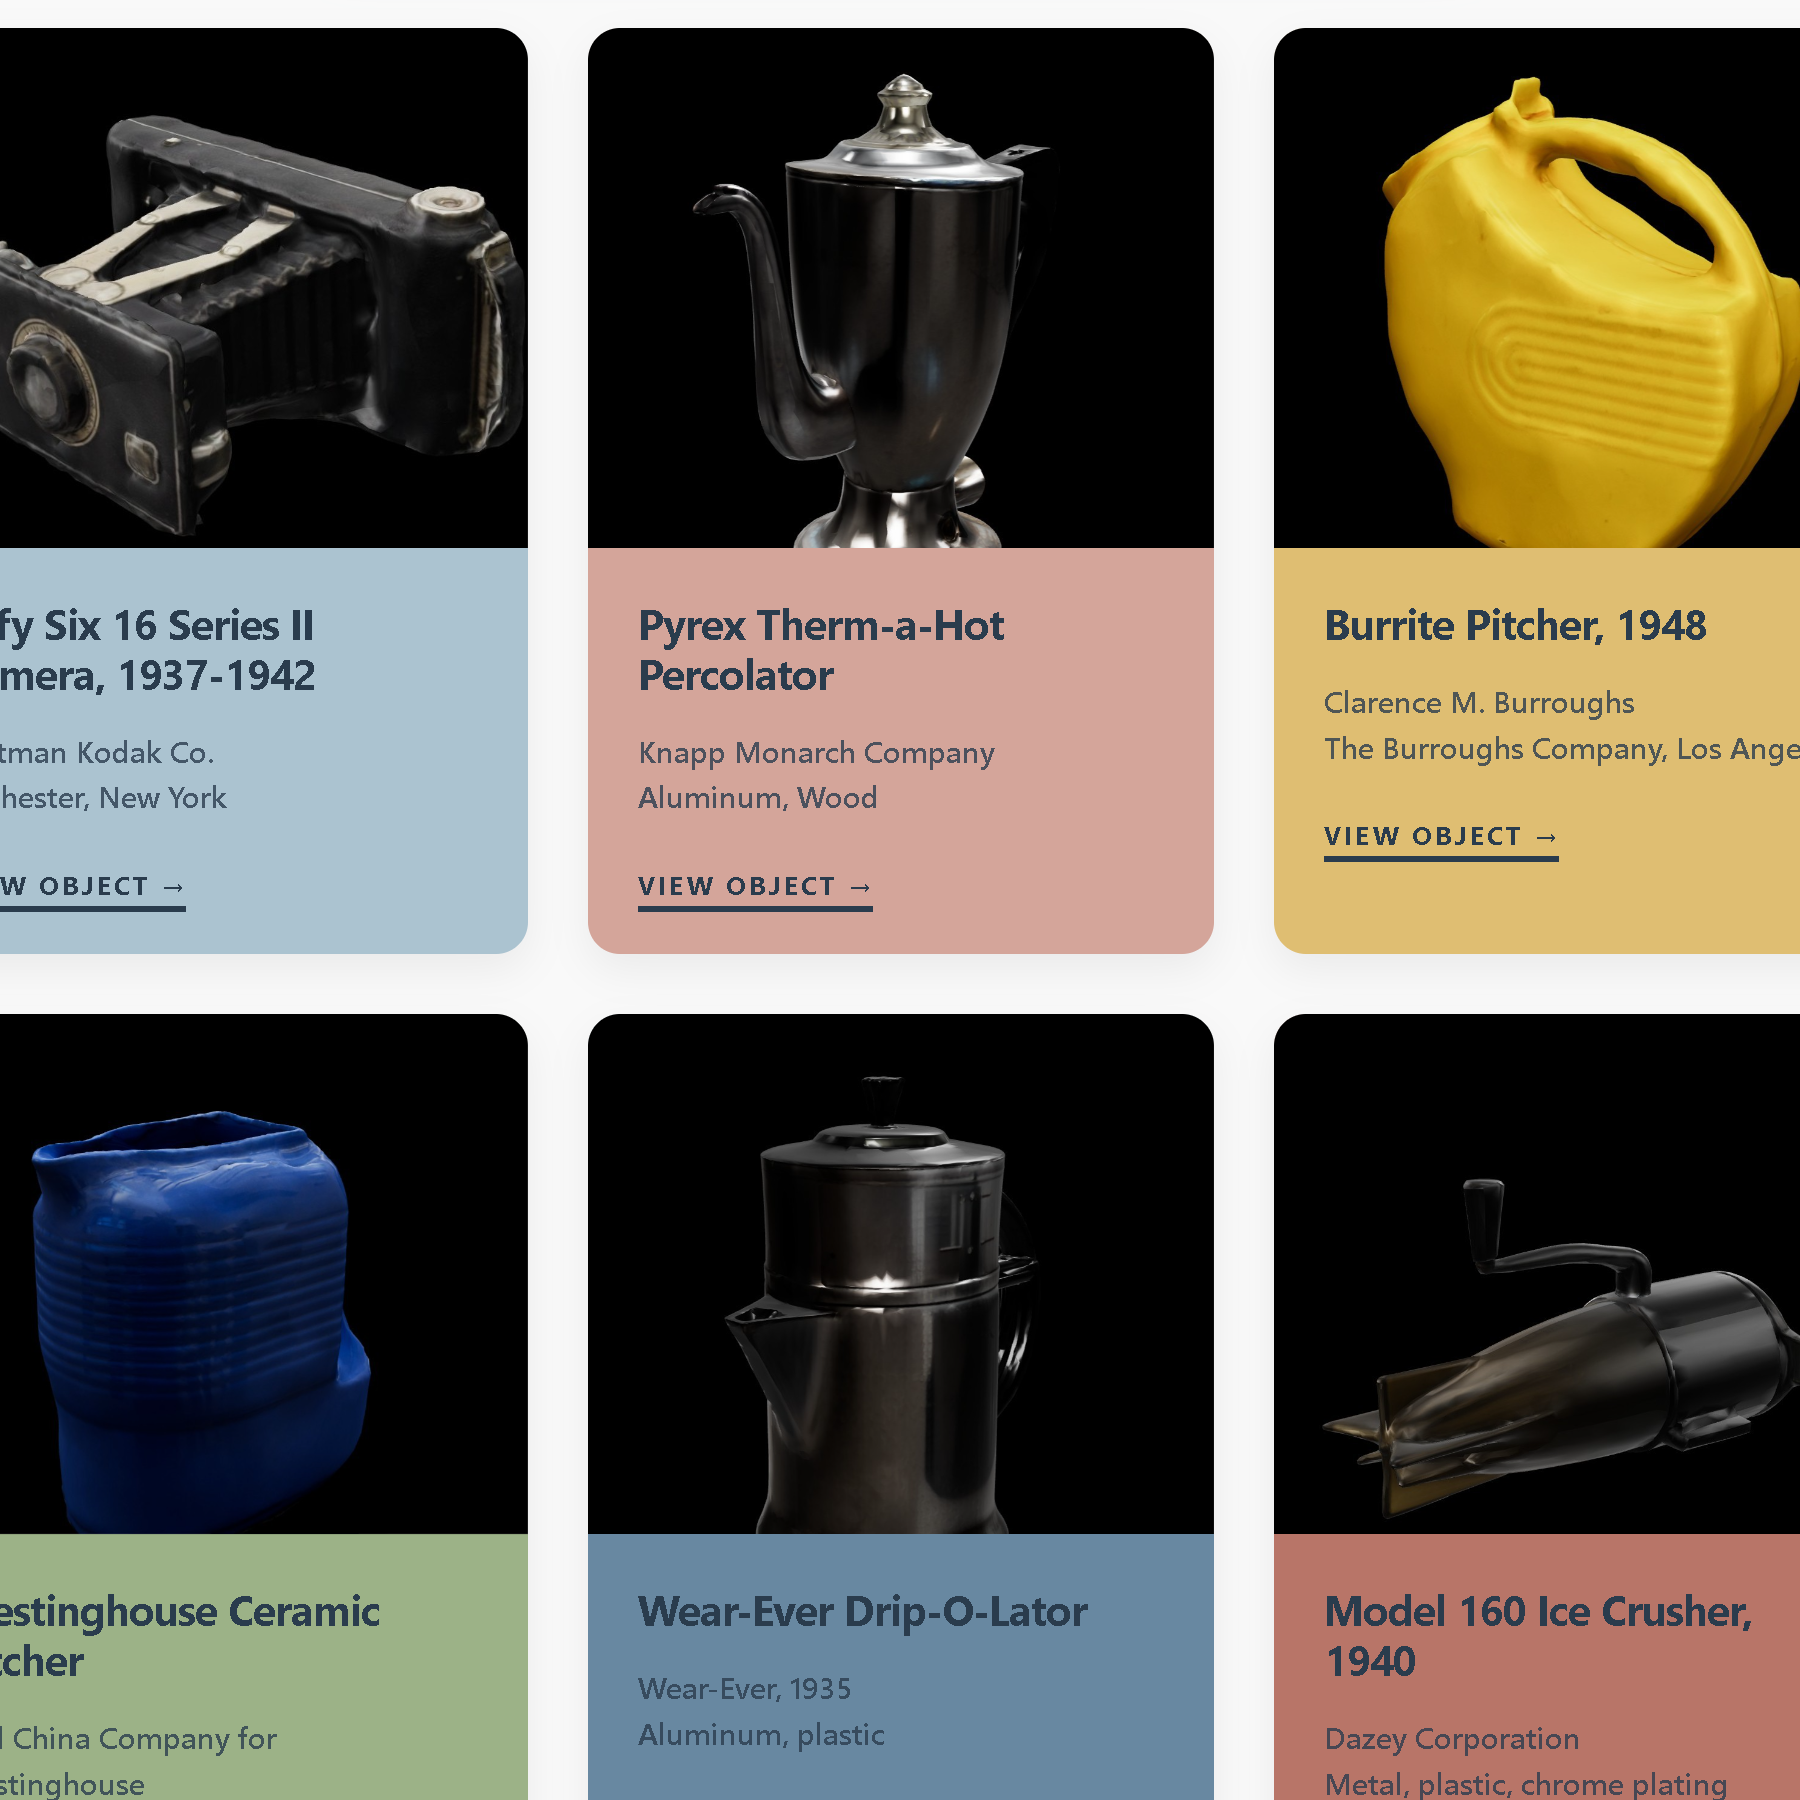Viewport: 1800px width, 1800px height.
Task: Open Kodak camera View Object link
Action: (x=92, y=887)
